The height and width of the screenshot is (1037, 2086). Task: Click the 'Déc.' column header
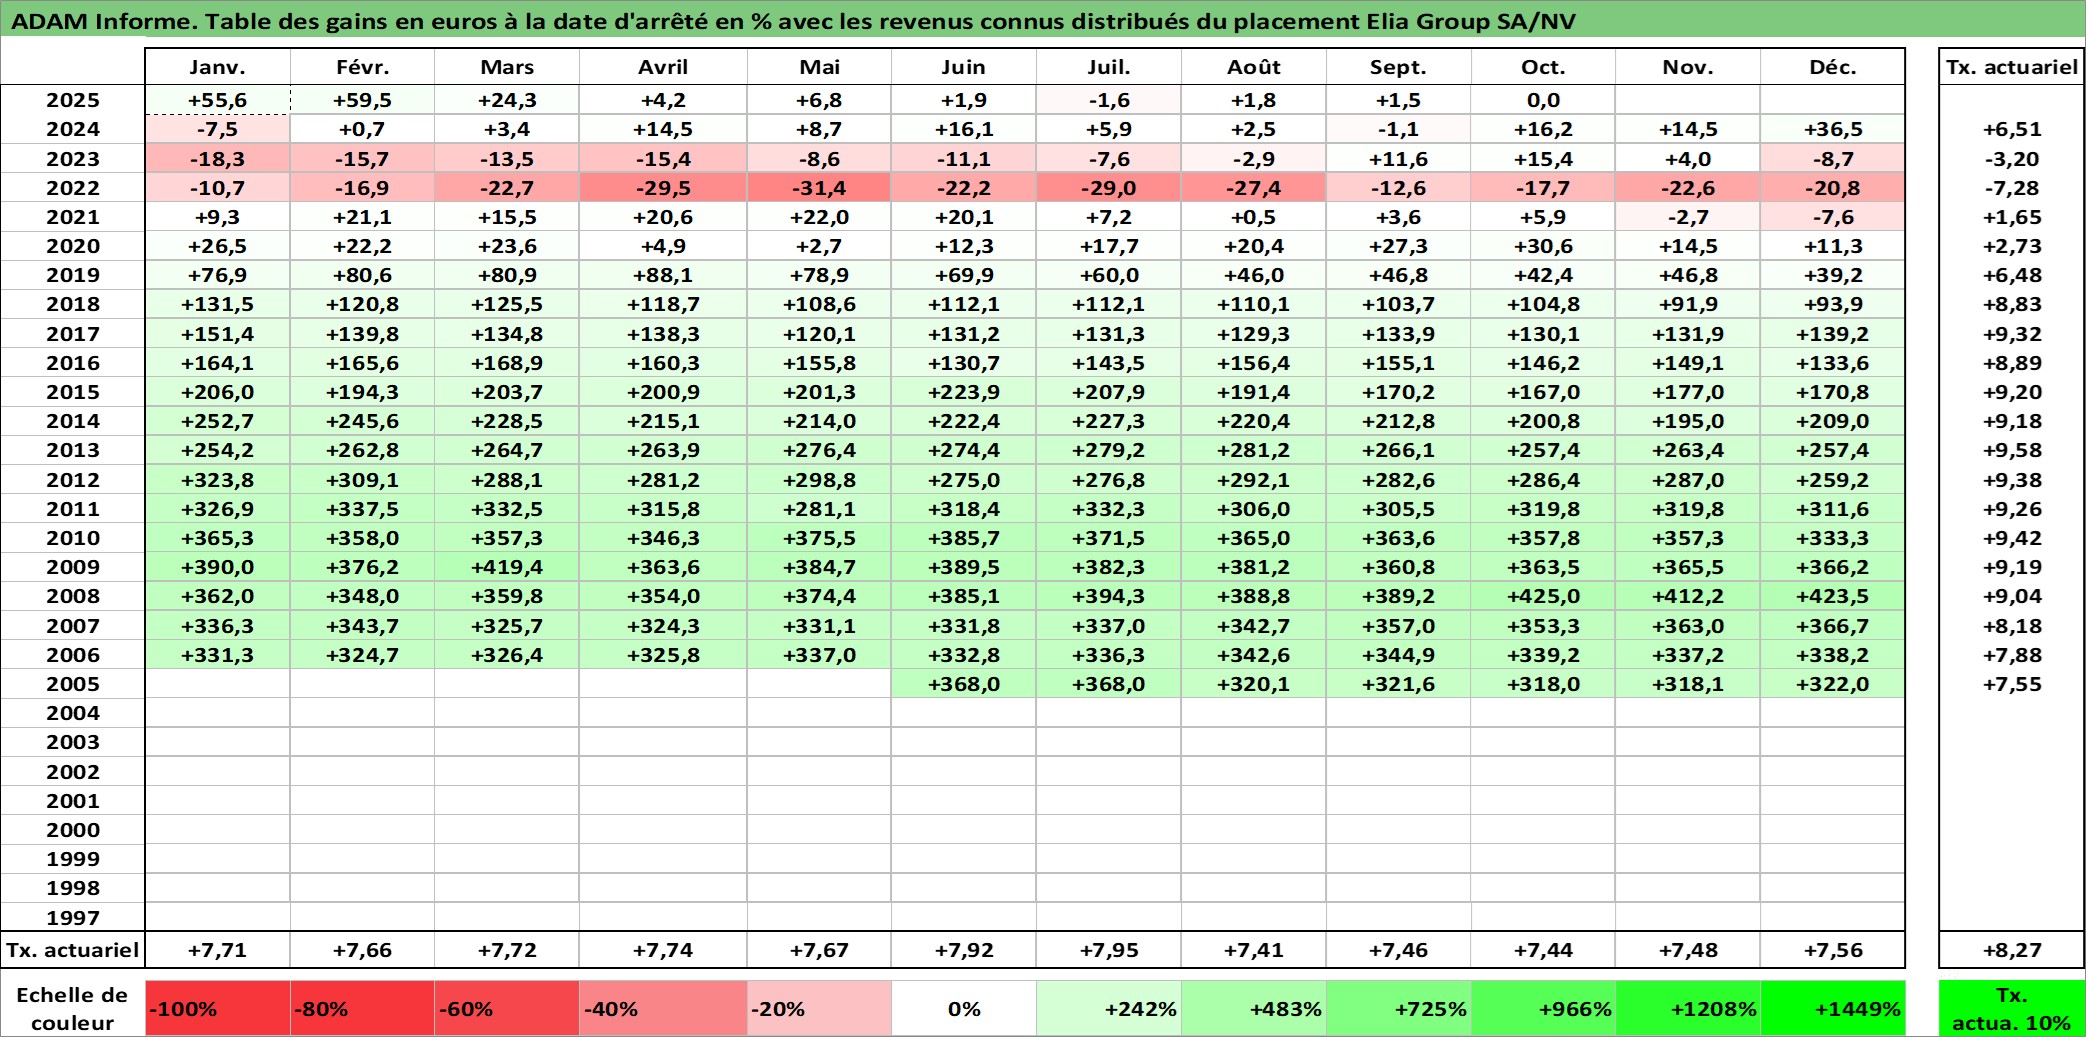point(1832,67)
